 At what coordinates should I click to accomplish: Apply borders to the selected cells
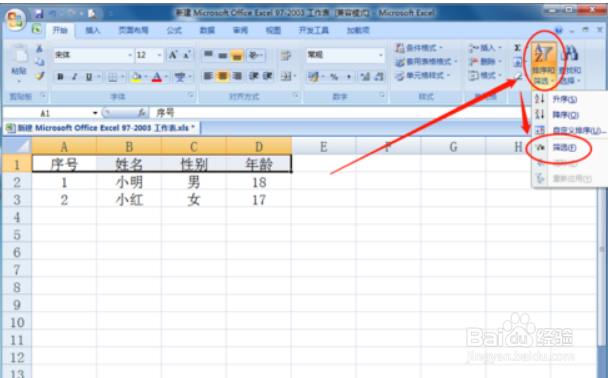(x=112, y=77)
